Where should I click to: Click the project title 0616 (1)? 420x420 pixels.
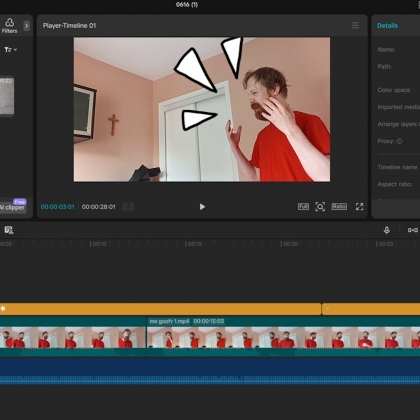(x=187, y=5)
